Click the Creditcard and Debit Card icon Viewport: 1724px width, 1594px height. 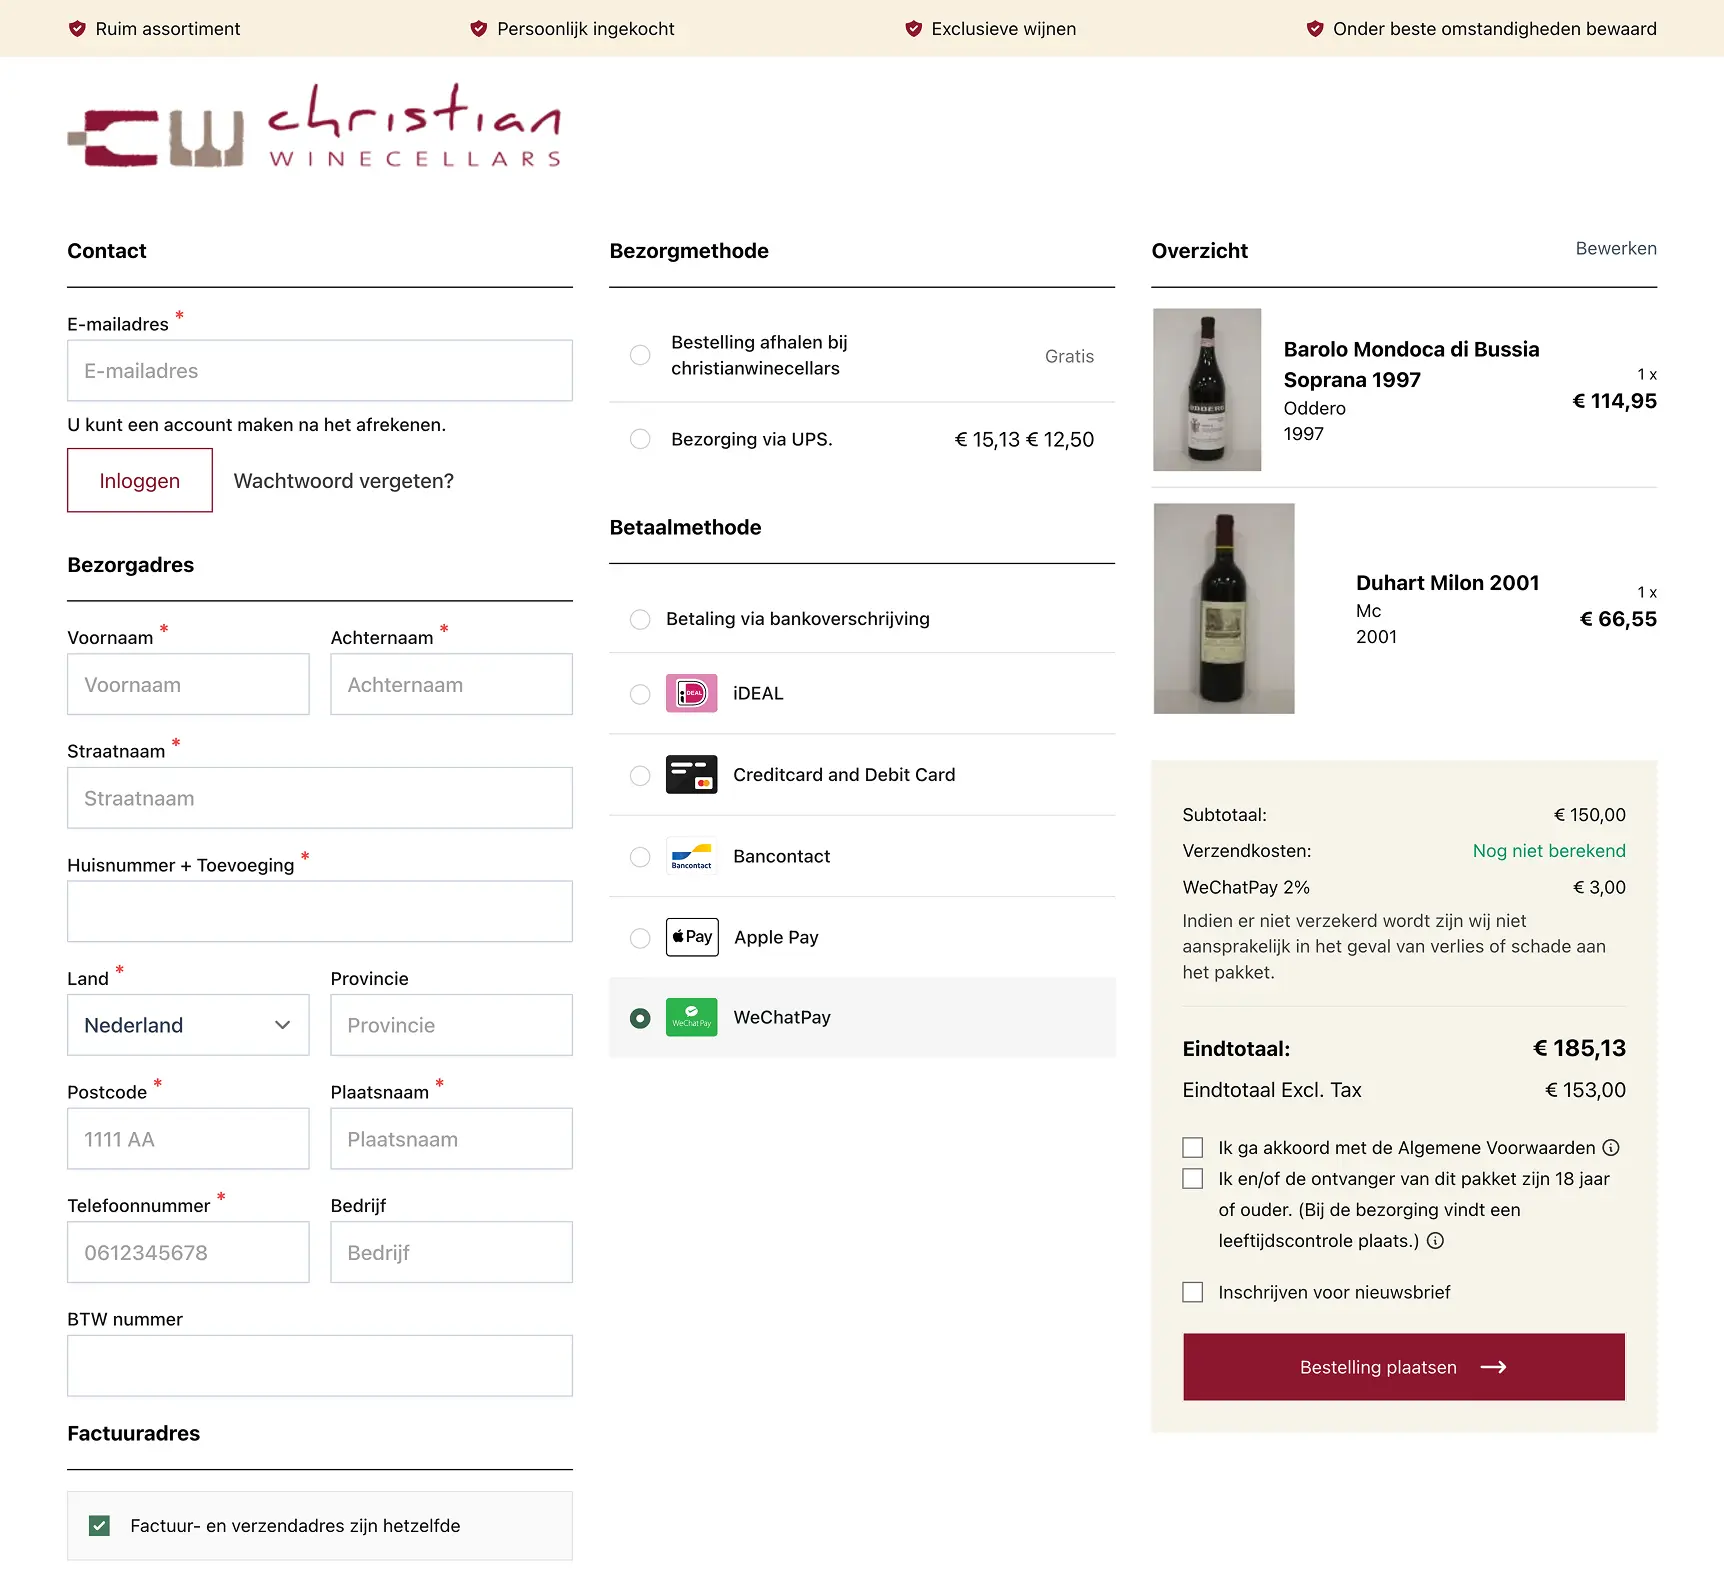[x=691, y=775]
